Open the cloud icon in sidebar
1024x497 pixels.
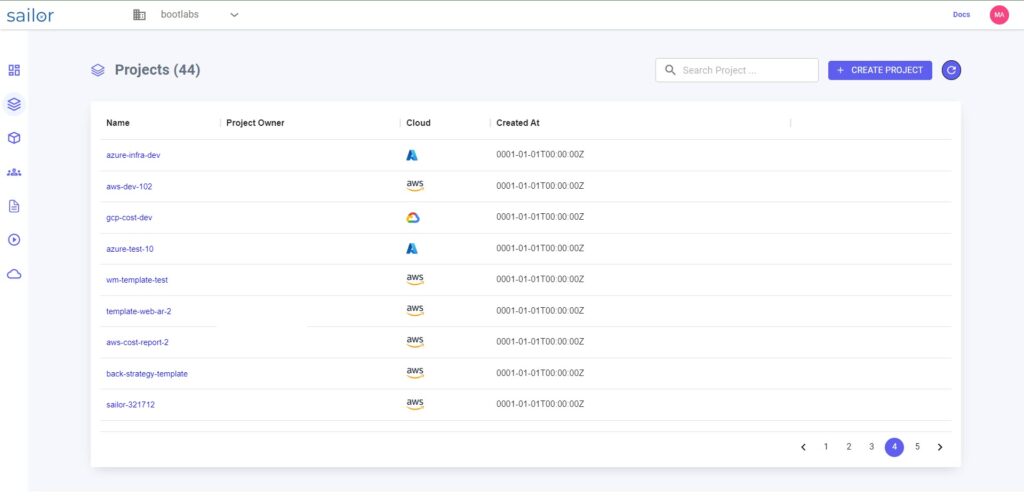point(14,274)
